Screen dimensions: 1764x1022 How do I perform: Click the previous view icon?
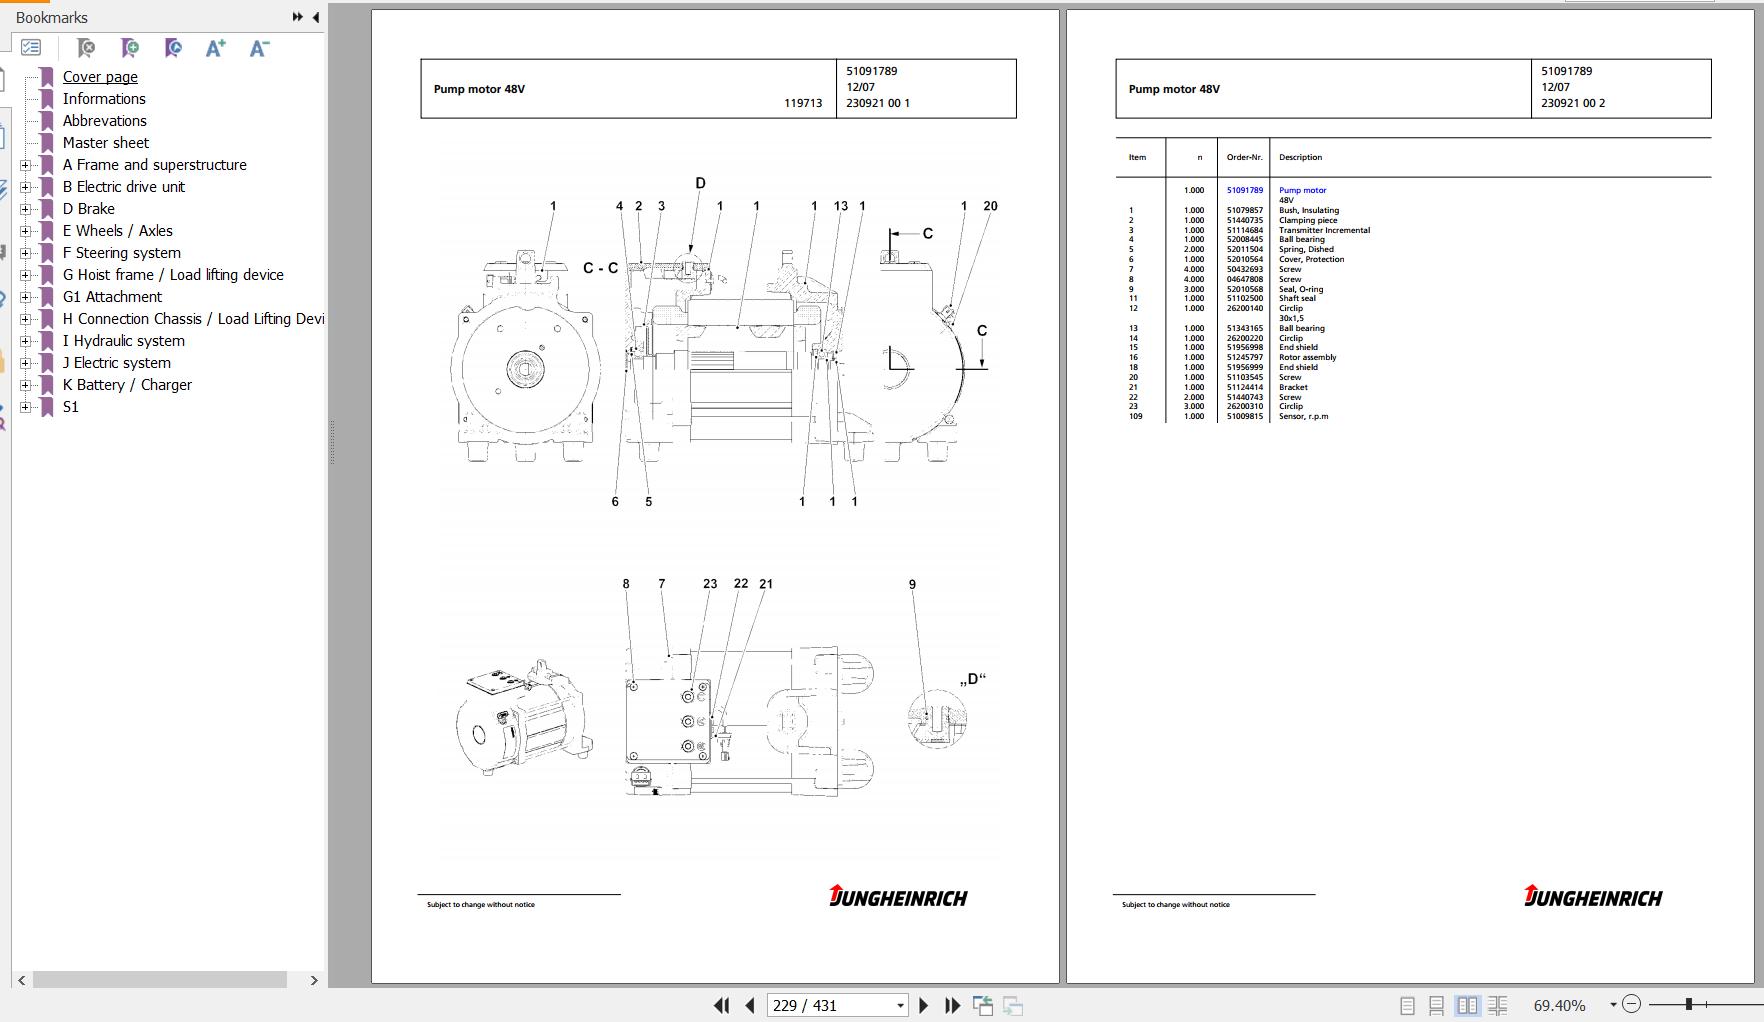pyautogui.click(x=983, y=1005)
